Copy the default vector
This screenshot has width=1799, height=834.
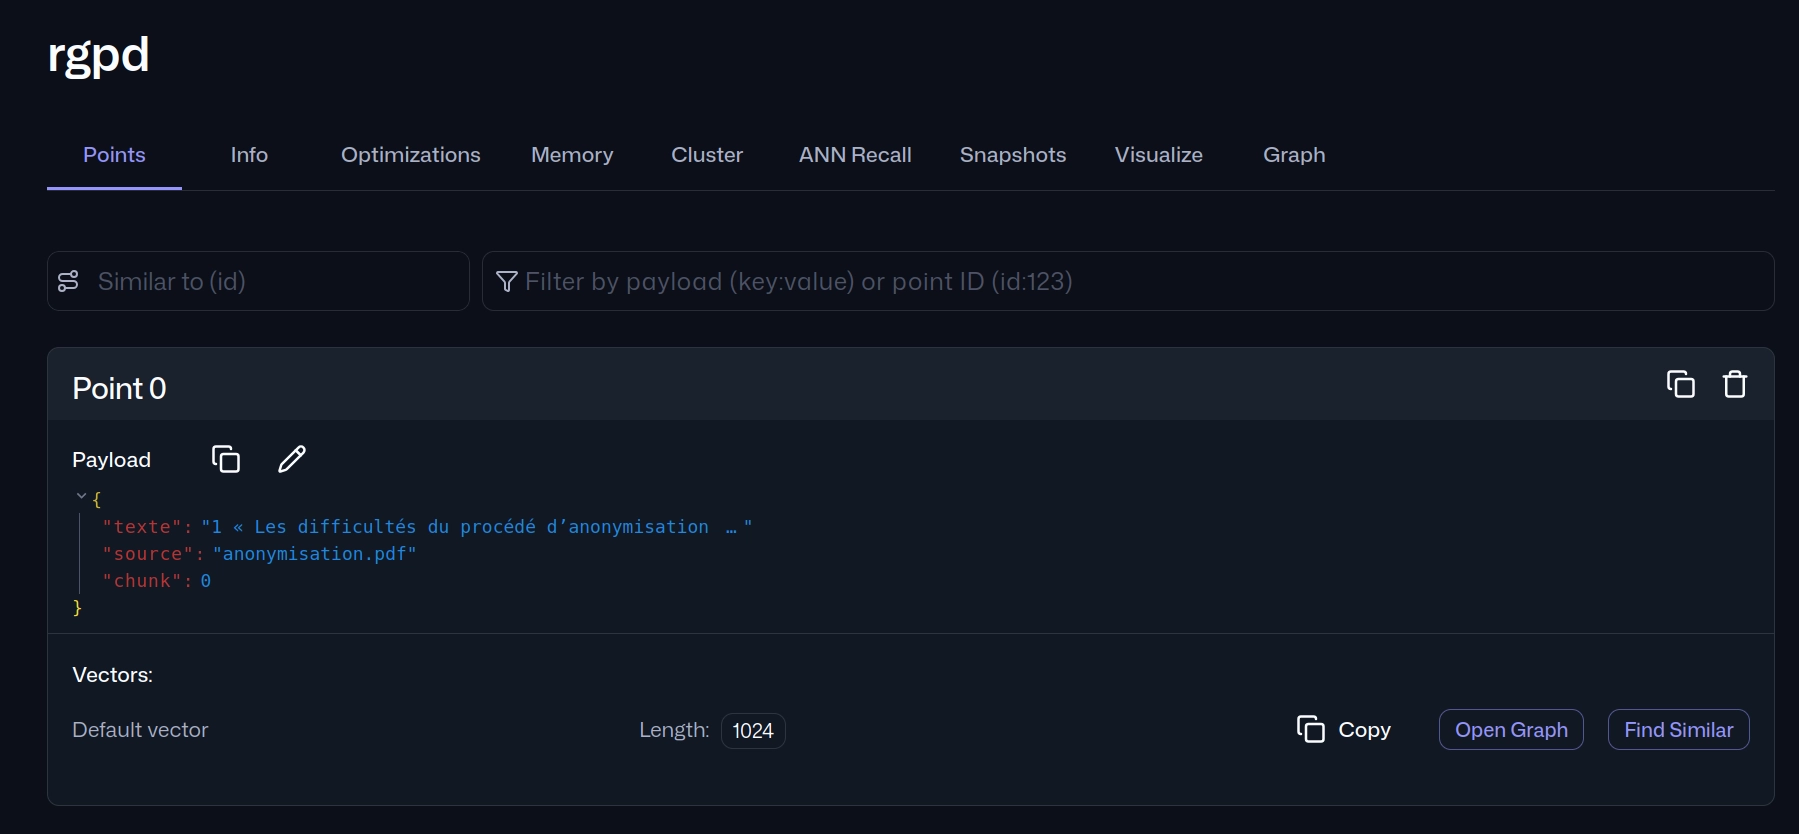1343,730
